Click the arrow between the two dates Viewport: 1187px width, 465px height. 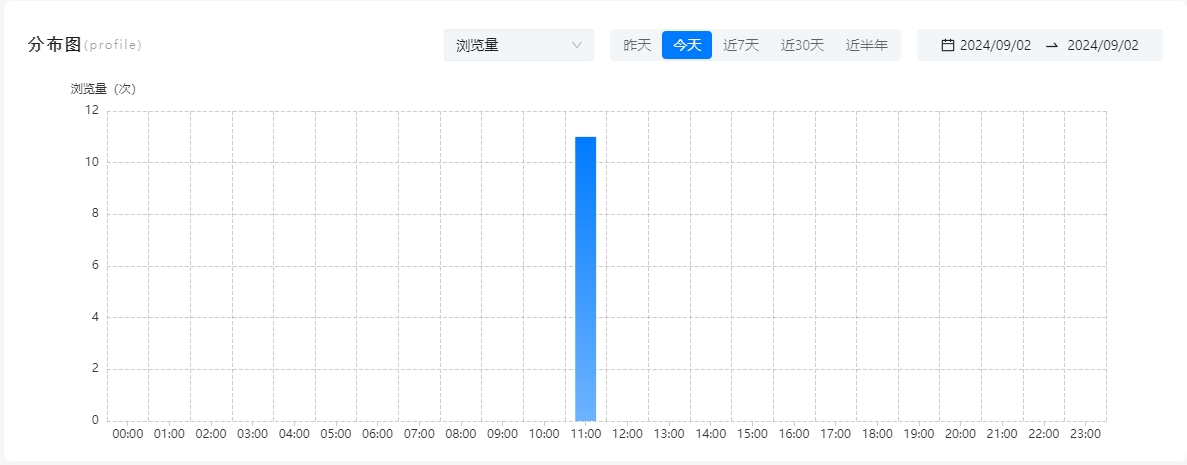pos(1051,45)
